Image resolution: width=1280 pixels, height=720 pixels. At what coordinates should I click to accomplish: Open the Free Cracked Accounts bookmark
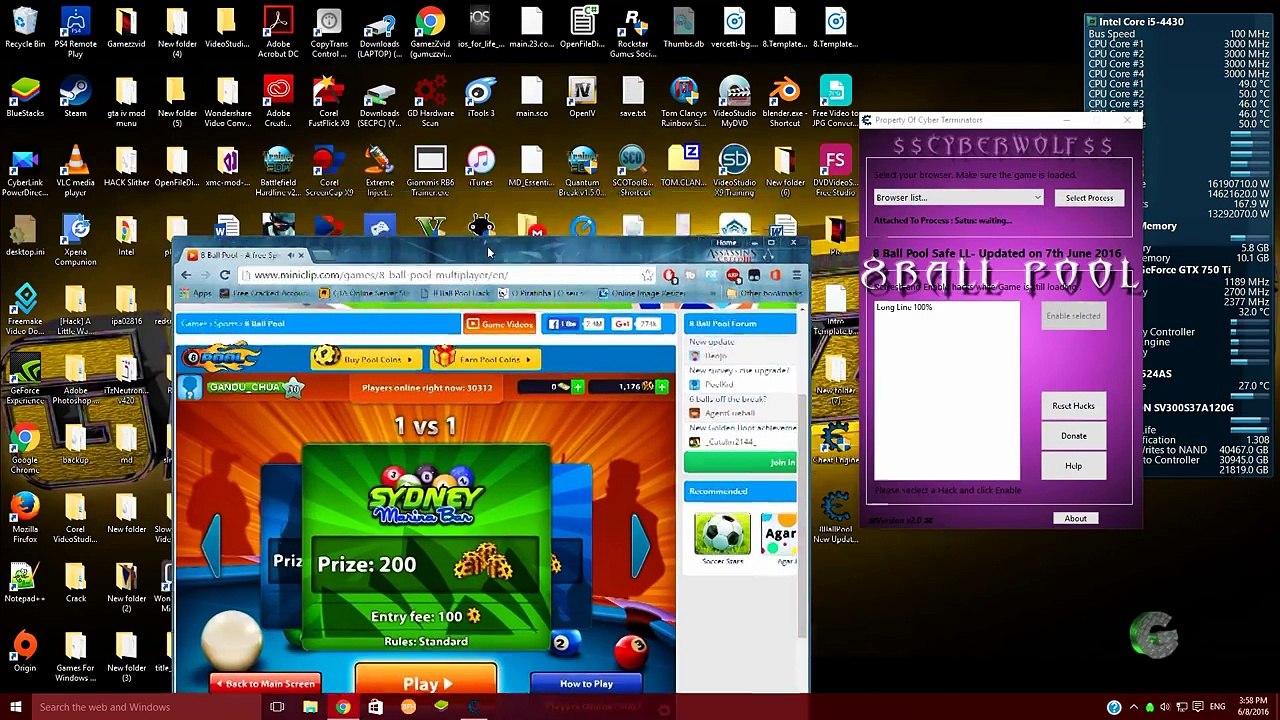[264, 293]
